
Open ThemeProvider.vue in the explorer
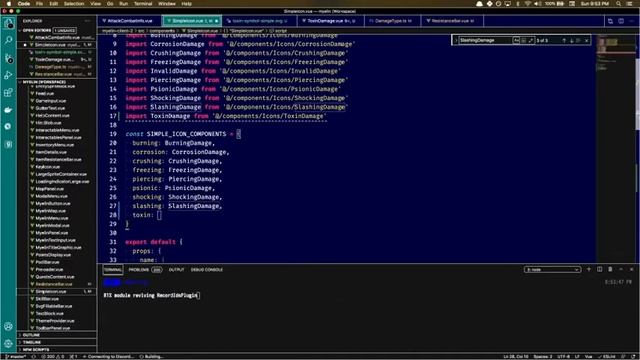55,321
